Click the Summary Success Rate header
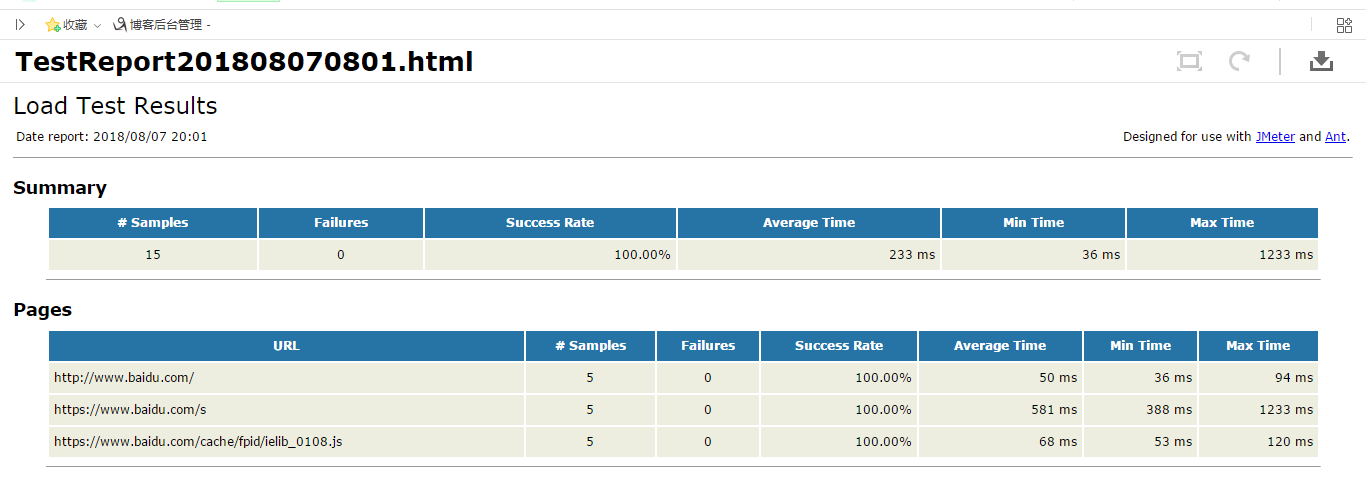Viewport: 1366px width, 494px height. pyautogui.click(x=550, y=223)
